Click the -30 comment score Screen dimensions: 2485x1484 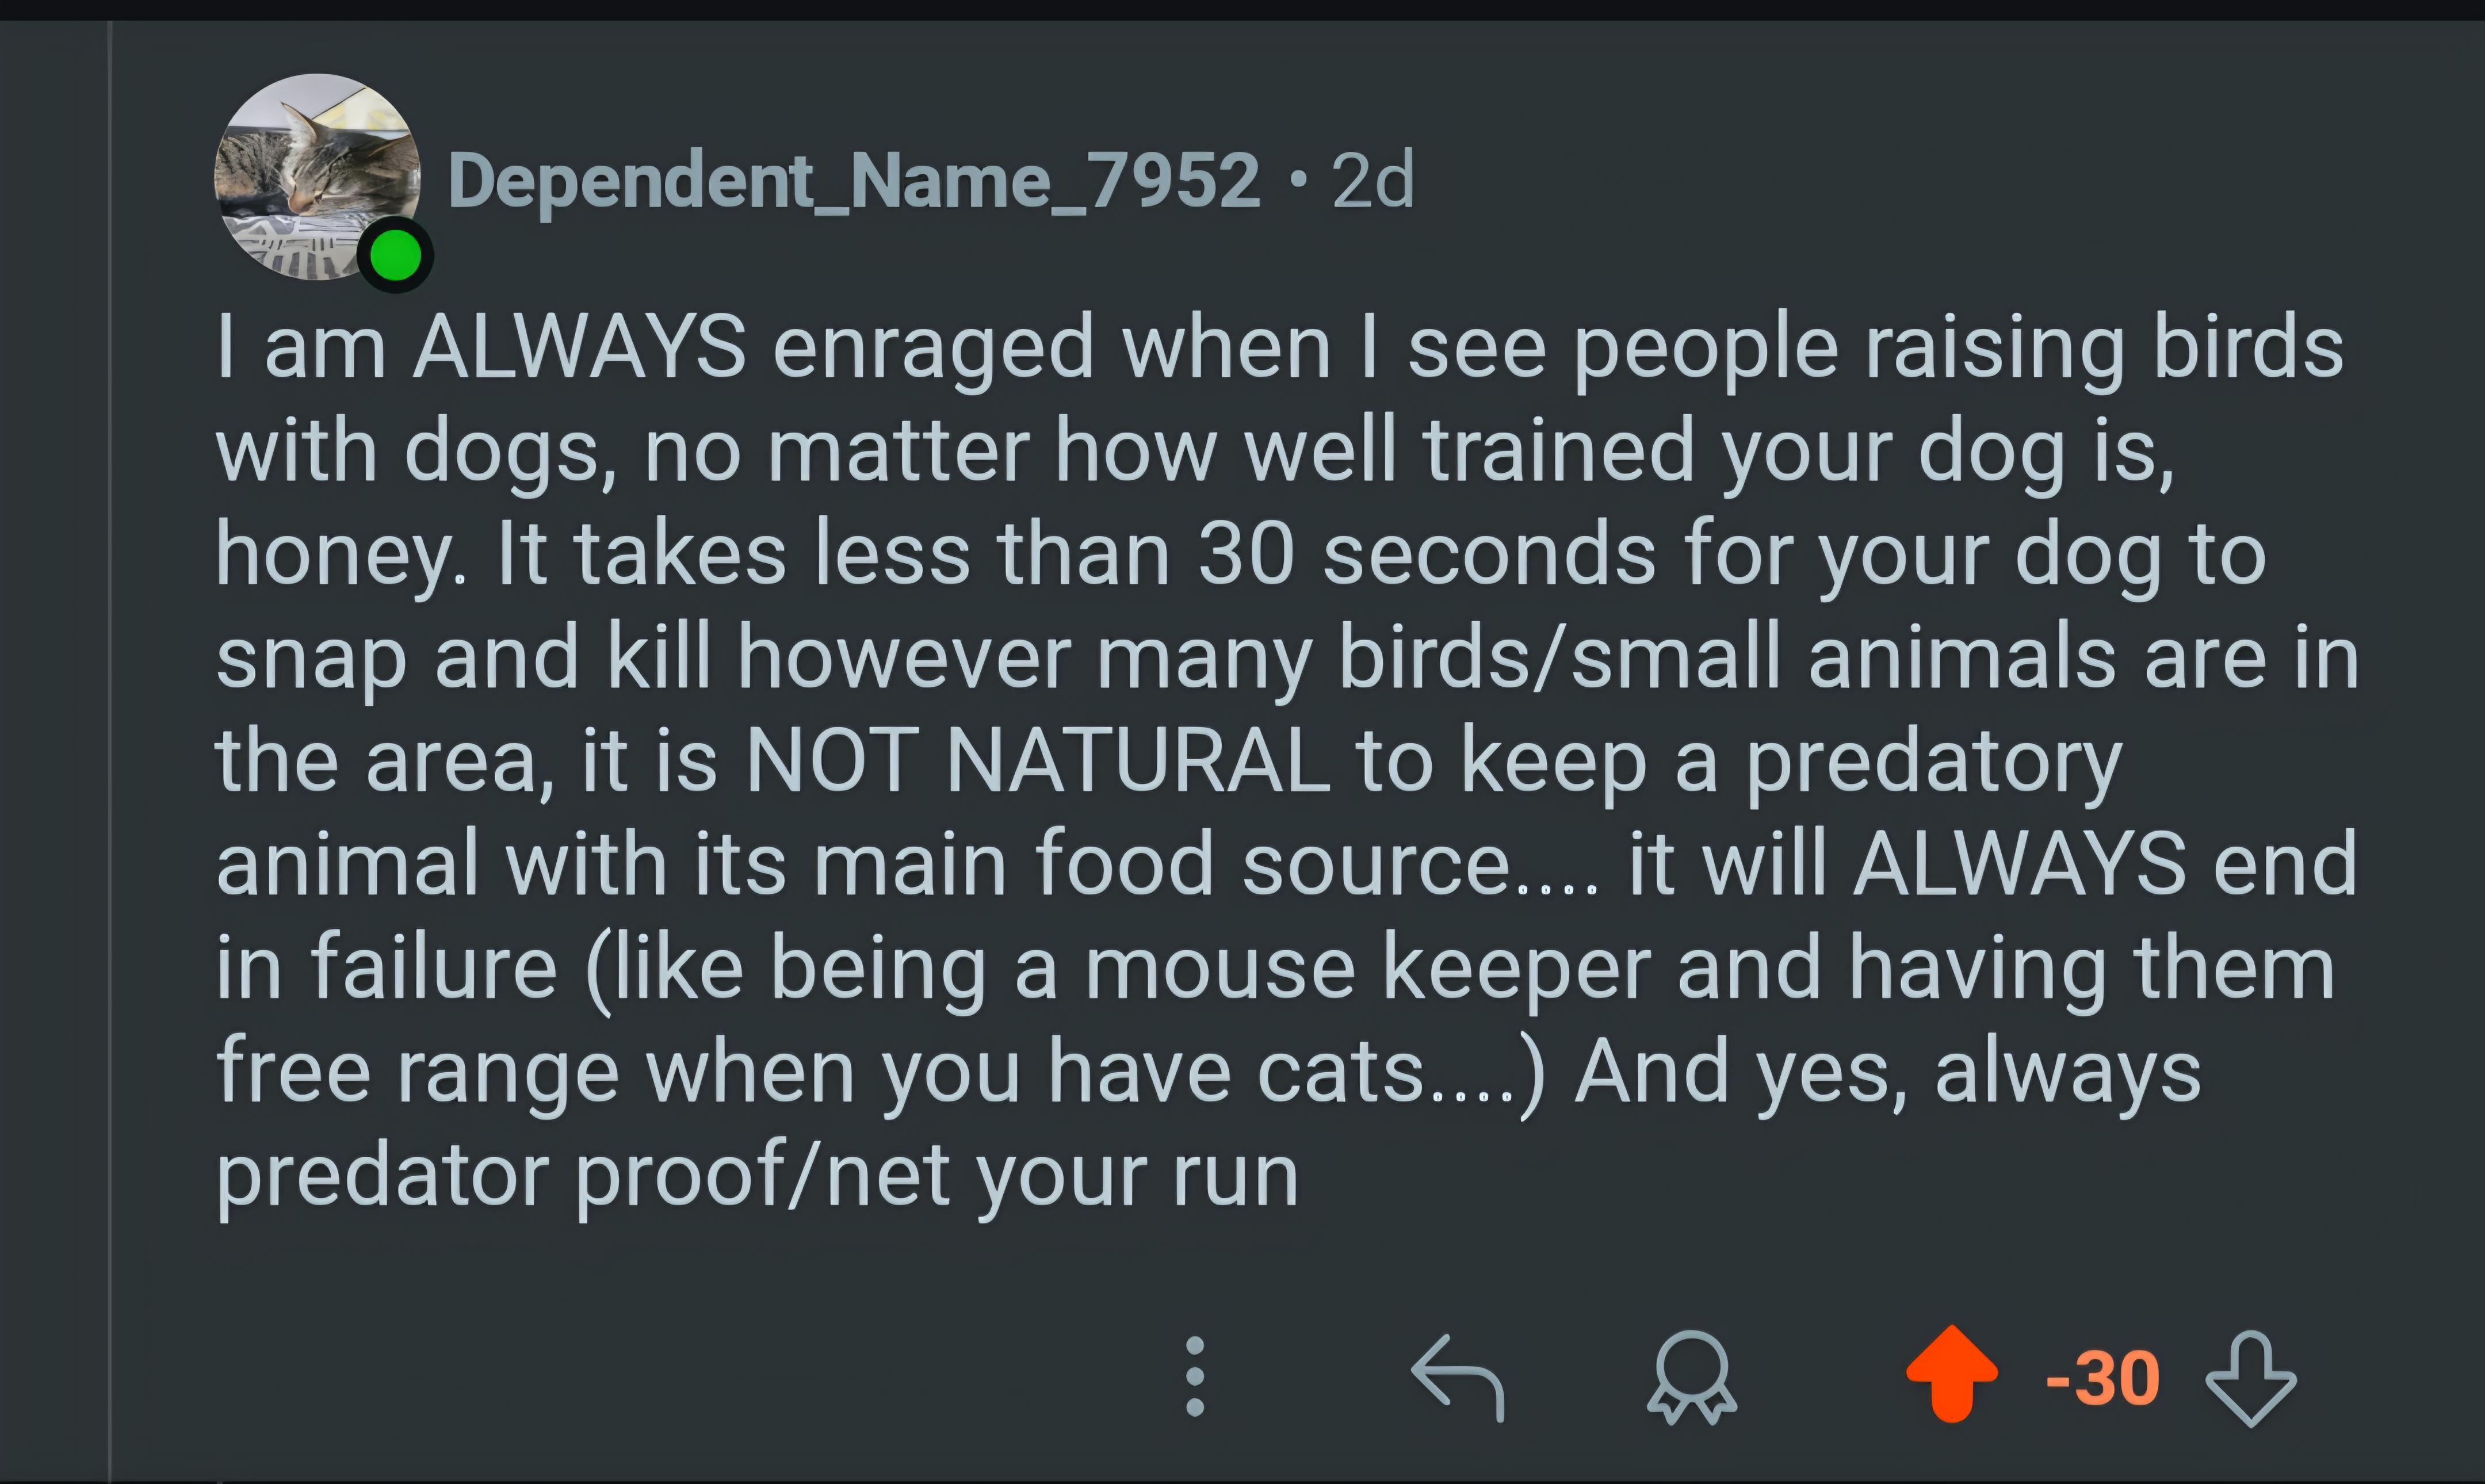tap(2102, 1379)
